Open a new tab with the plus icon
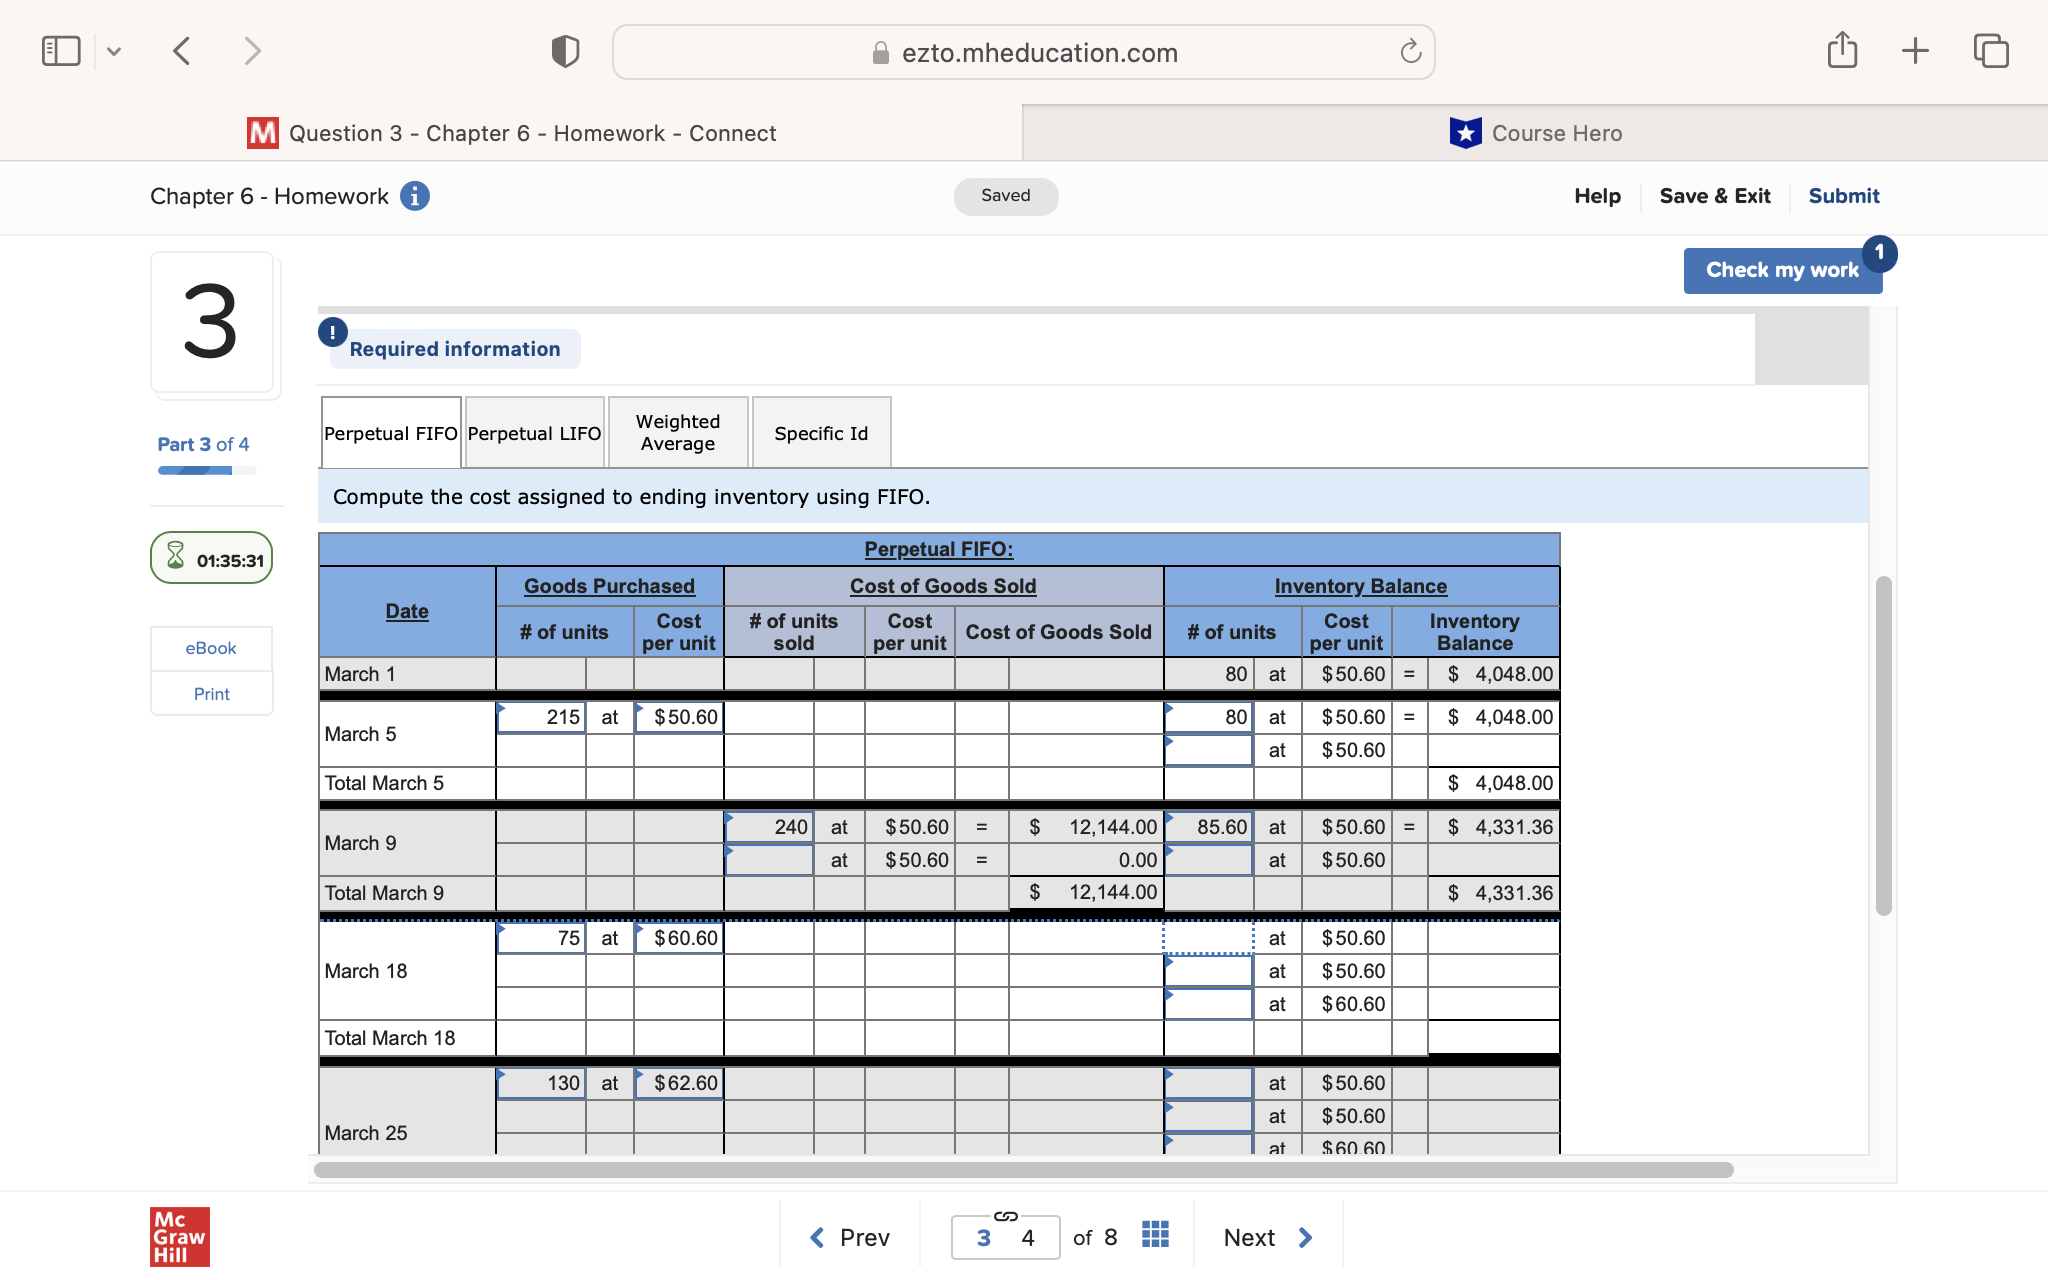Image resolution: width=2048 pixels, height=1280 pixels. click(1915, 50)
